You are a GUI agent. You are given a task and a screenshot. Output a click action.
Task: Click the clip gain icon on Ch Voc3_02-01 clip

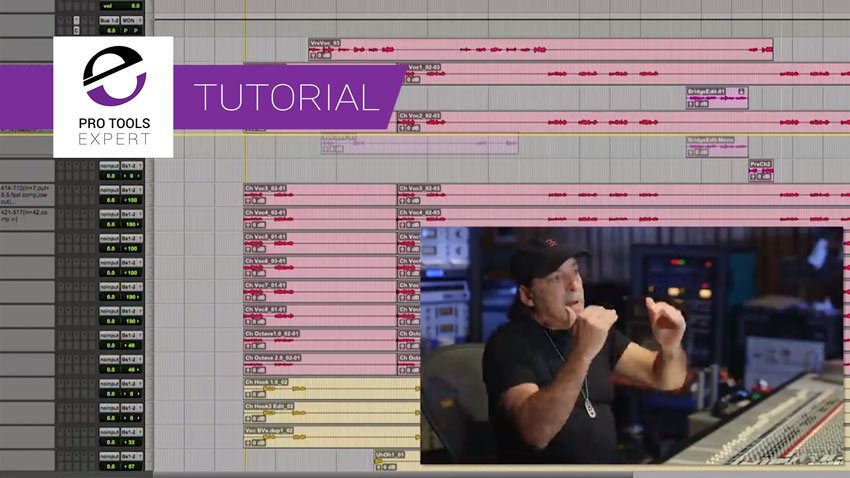tap(248, 201)
